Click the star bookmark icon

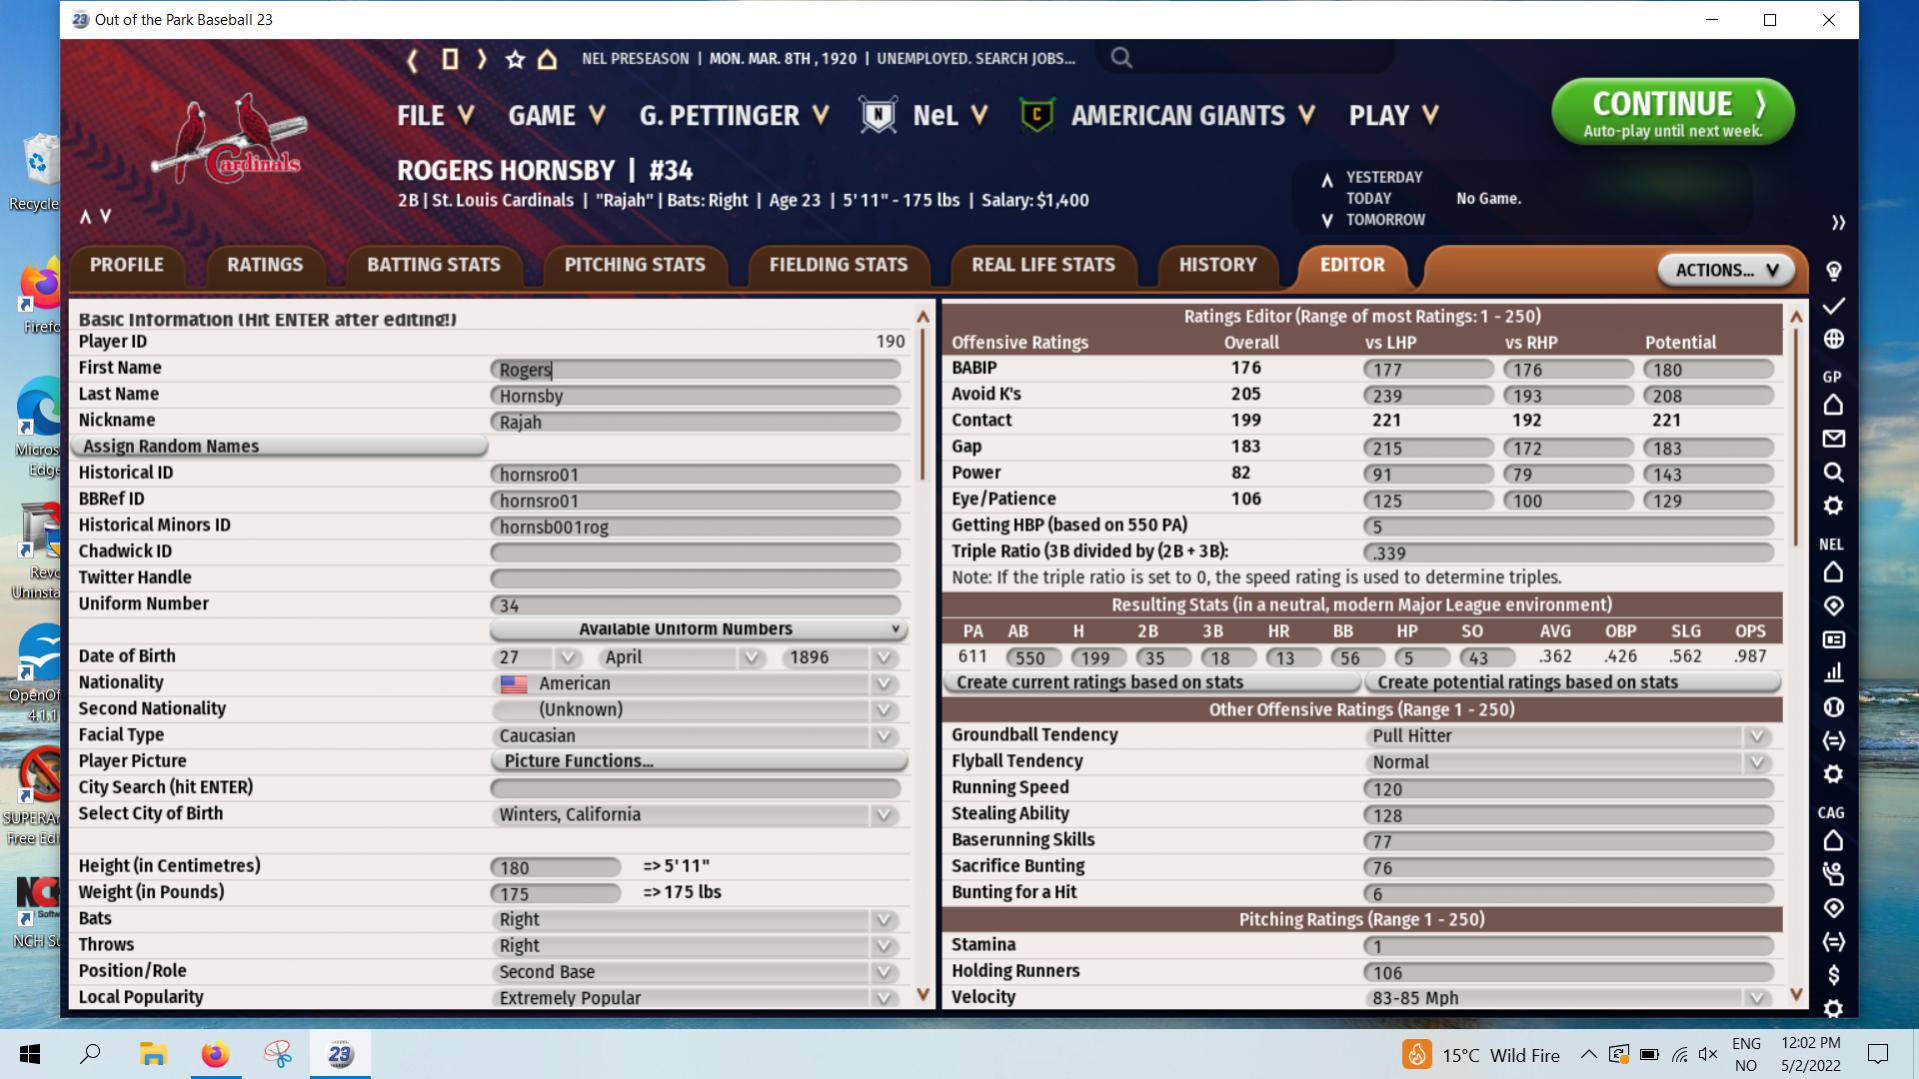click(x=515, y=59)
